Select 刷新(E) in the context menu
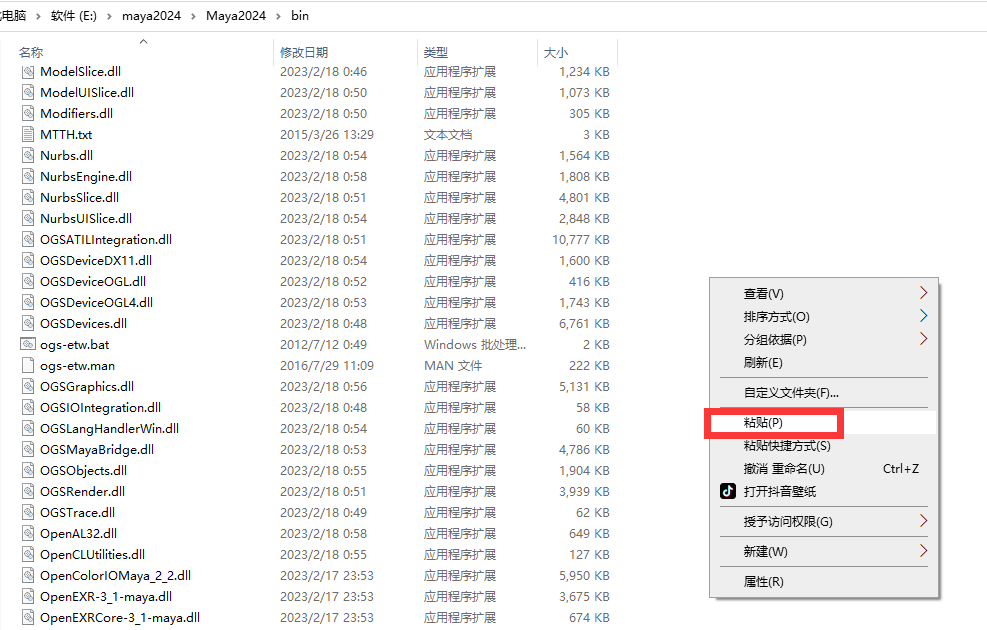 823,363
